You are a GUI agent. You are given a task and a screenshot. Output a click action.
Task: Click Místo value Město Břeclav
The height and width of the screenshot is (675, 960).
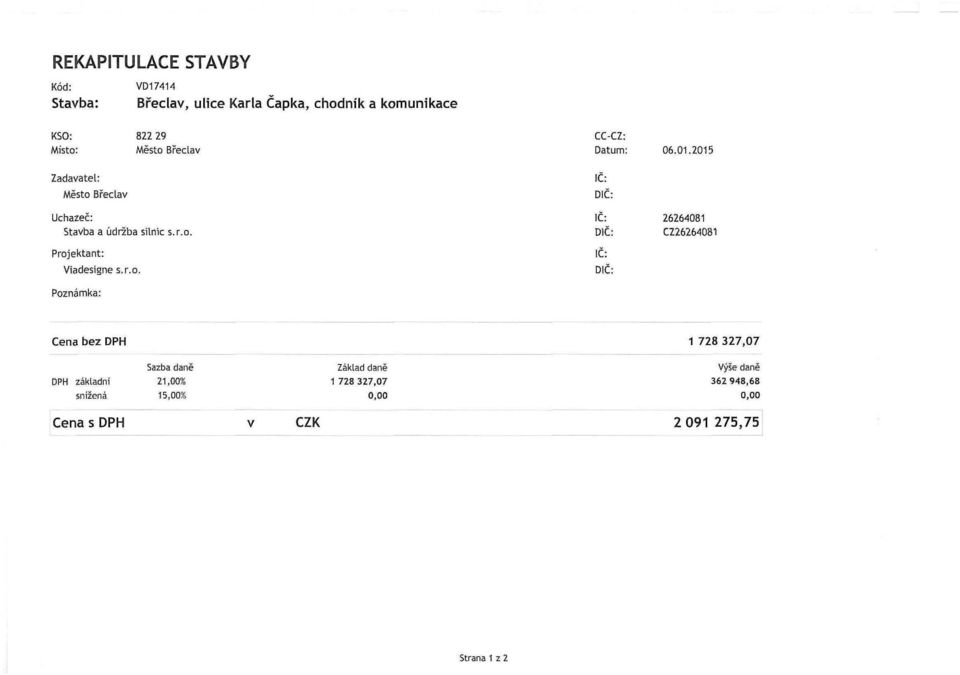tap(168, 150)
